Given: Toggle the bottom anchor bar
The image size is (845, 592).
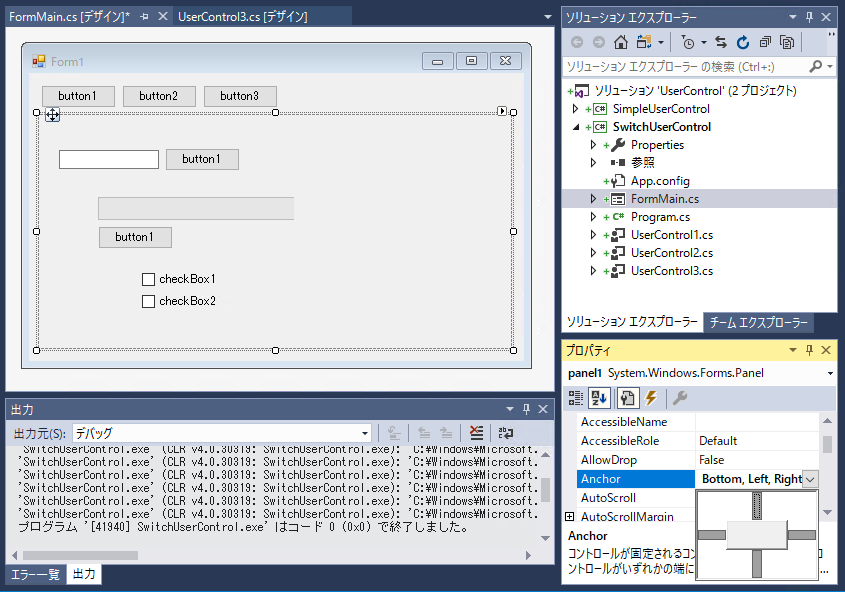Looking at the screenshot, I should click(x=757, y=563).
